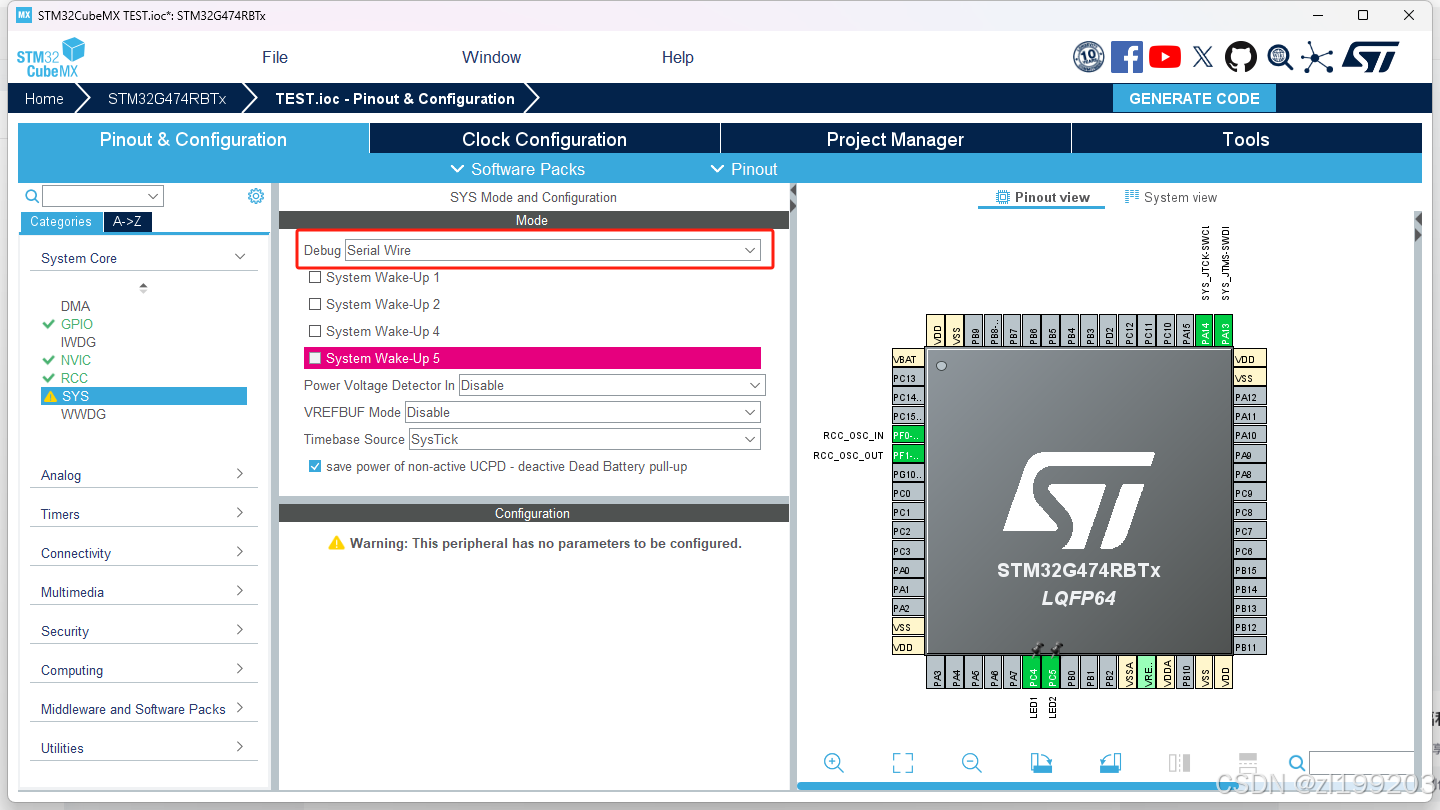
Task: Open the GitHub icon link
Action: pos(1241,57)
